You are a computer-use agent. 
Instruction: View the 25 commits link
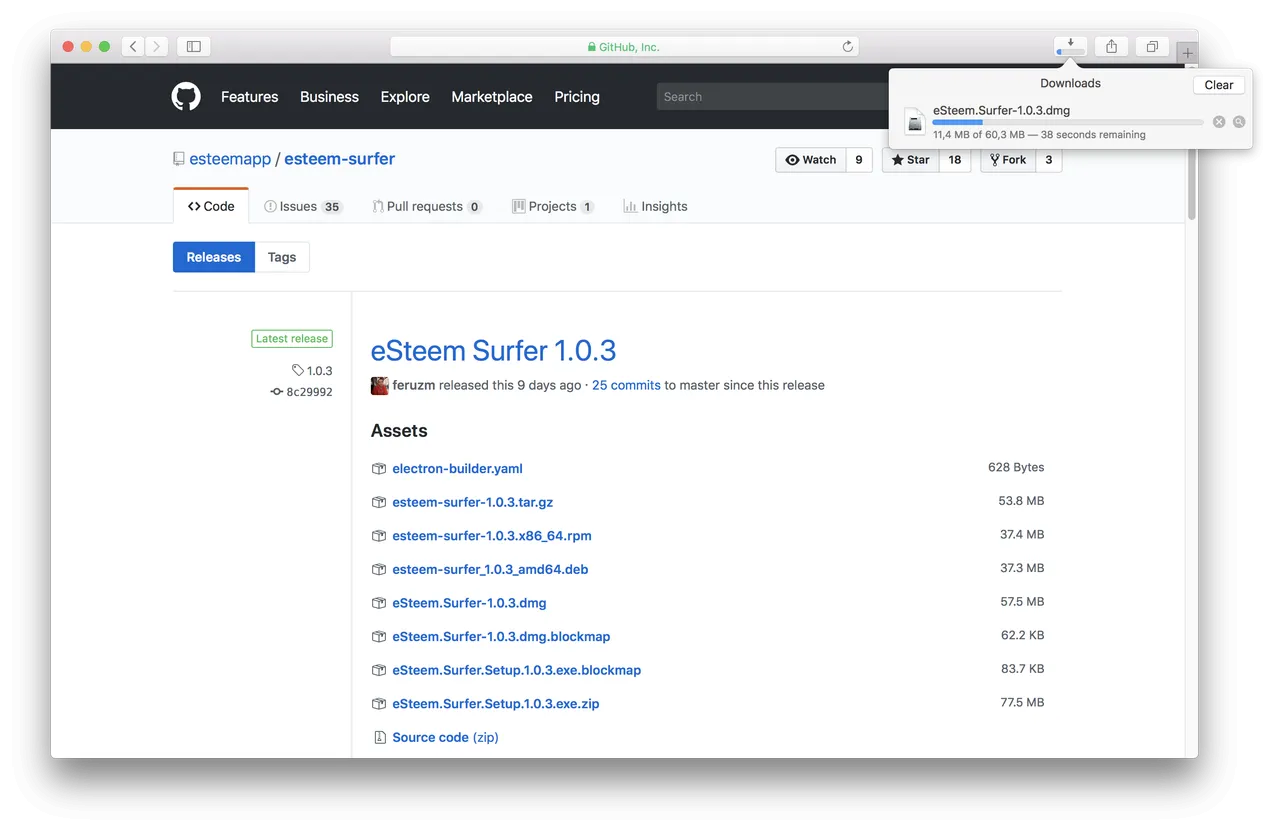(x=626, y=385)
